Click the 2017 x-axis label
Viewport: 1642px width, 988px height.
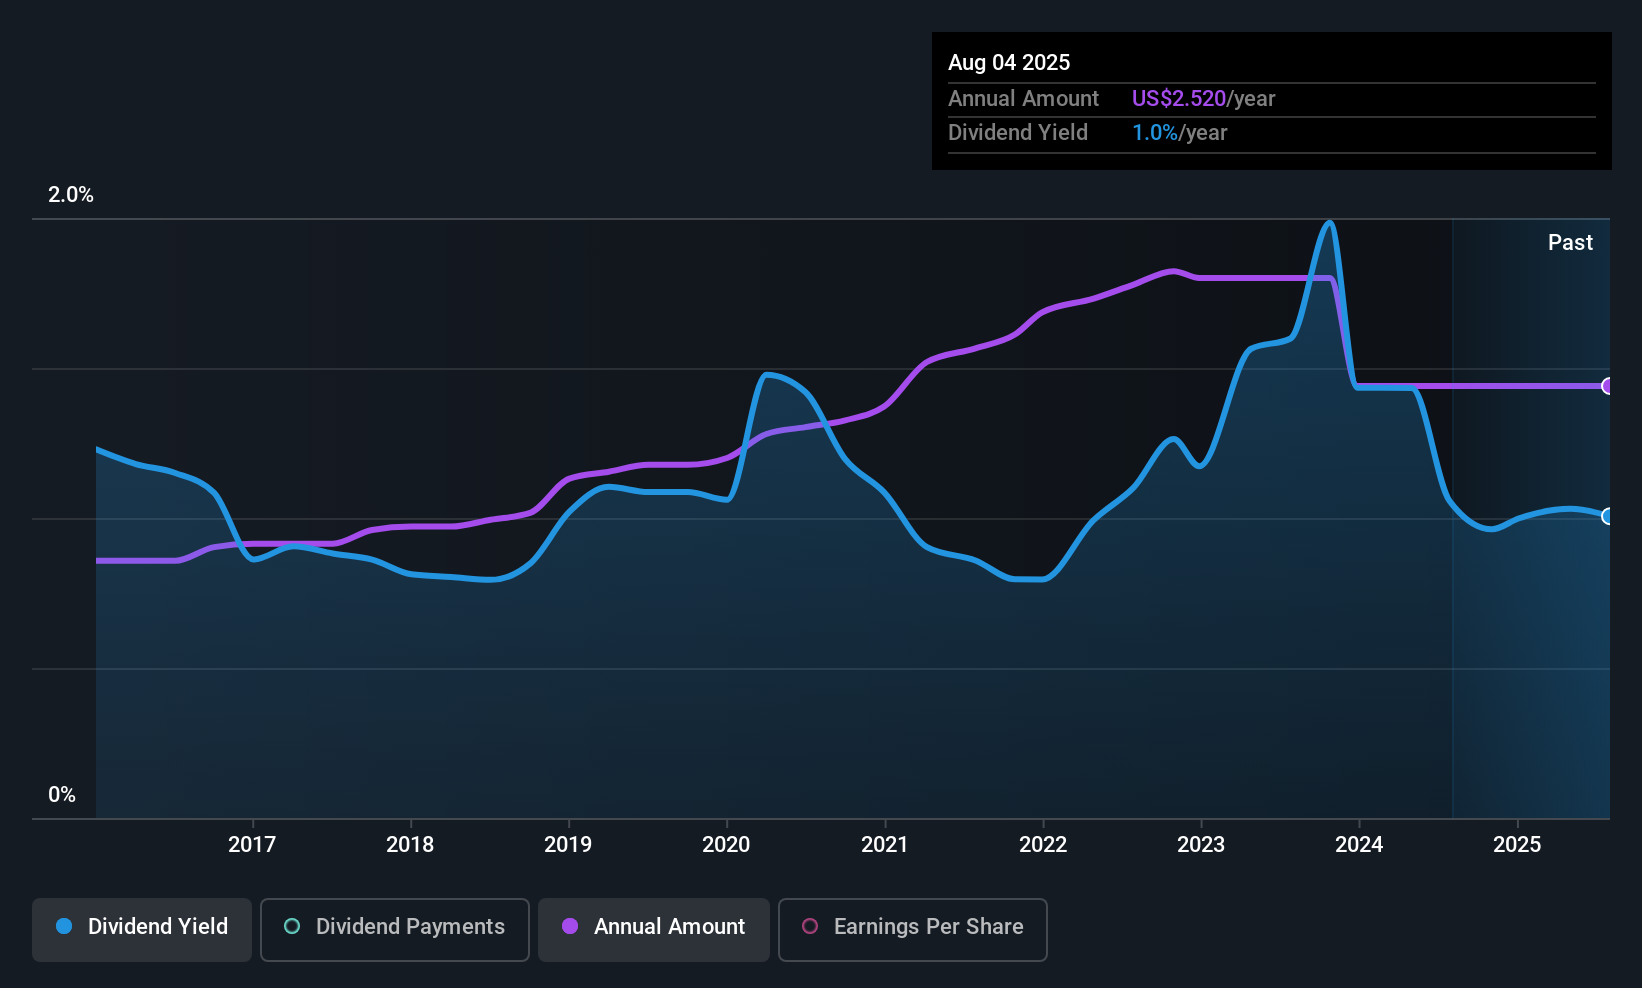252,845
